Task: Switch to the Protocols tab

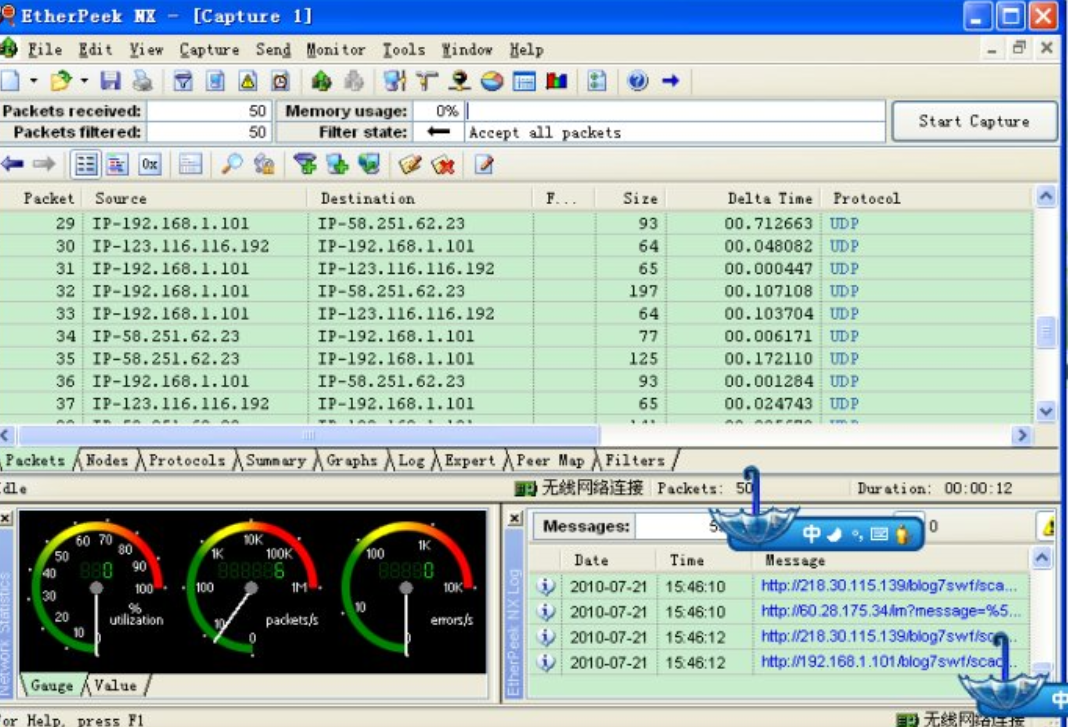Action: tap(187, 461)
